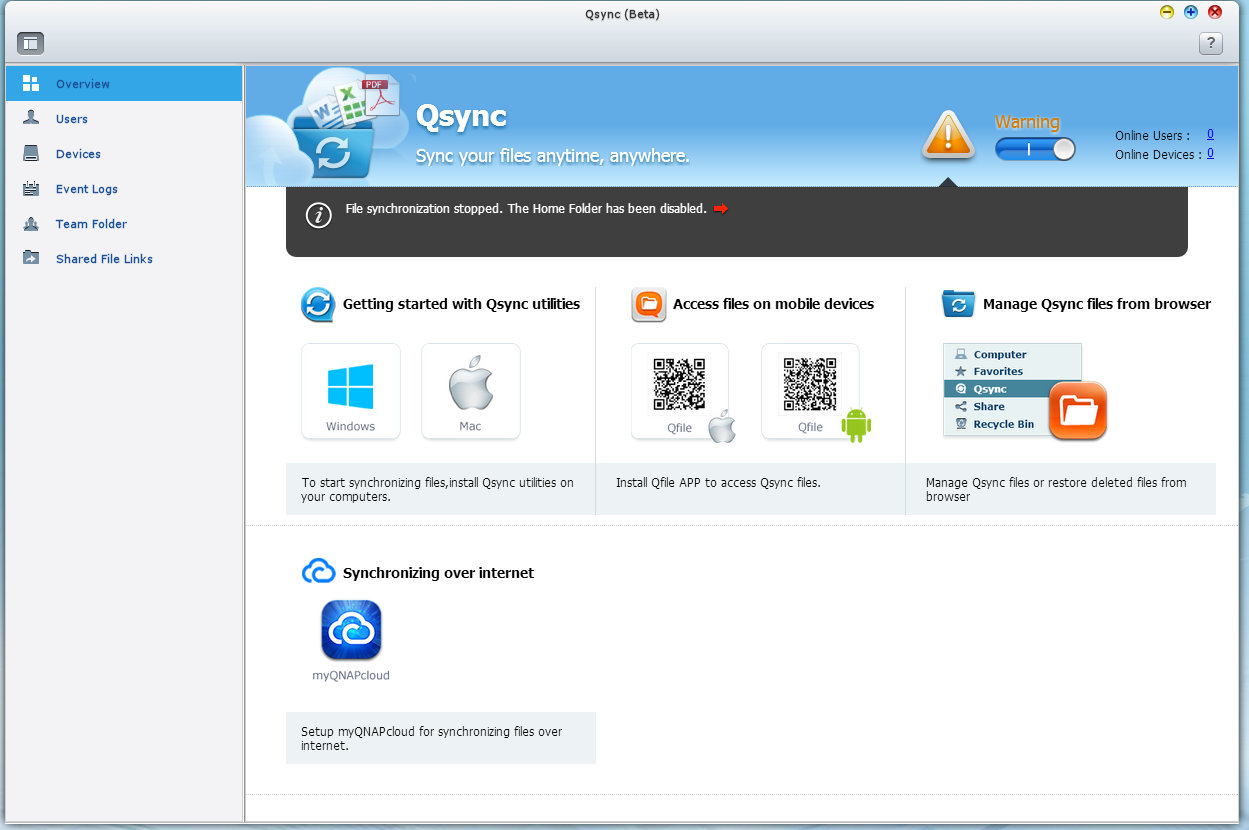Screen dimensions: 1249x830
Task: Click the orange warning triangle icon
Action: tap(948, 134)
